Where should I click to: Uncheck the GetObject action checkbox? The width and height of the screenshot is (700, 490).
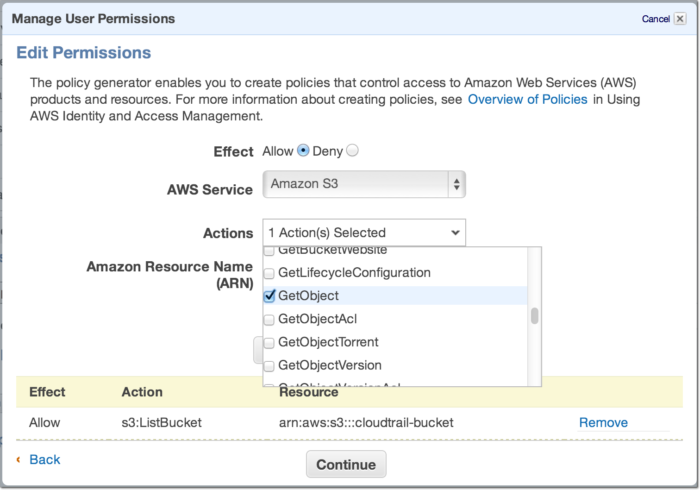click(269, 296)
